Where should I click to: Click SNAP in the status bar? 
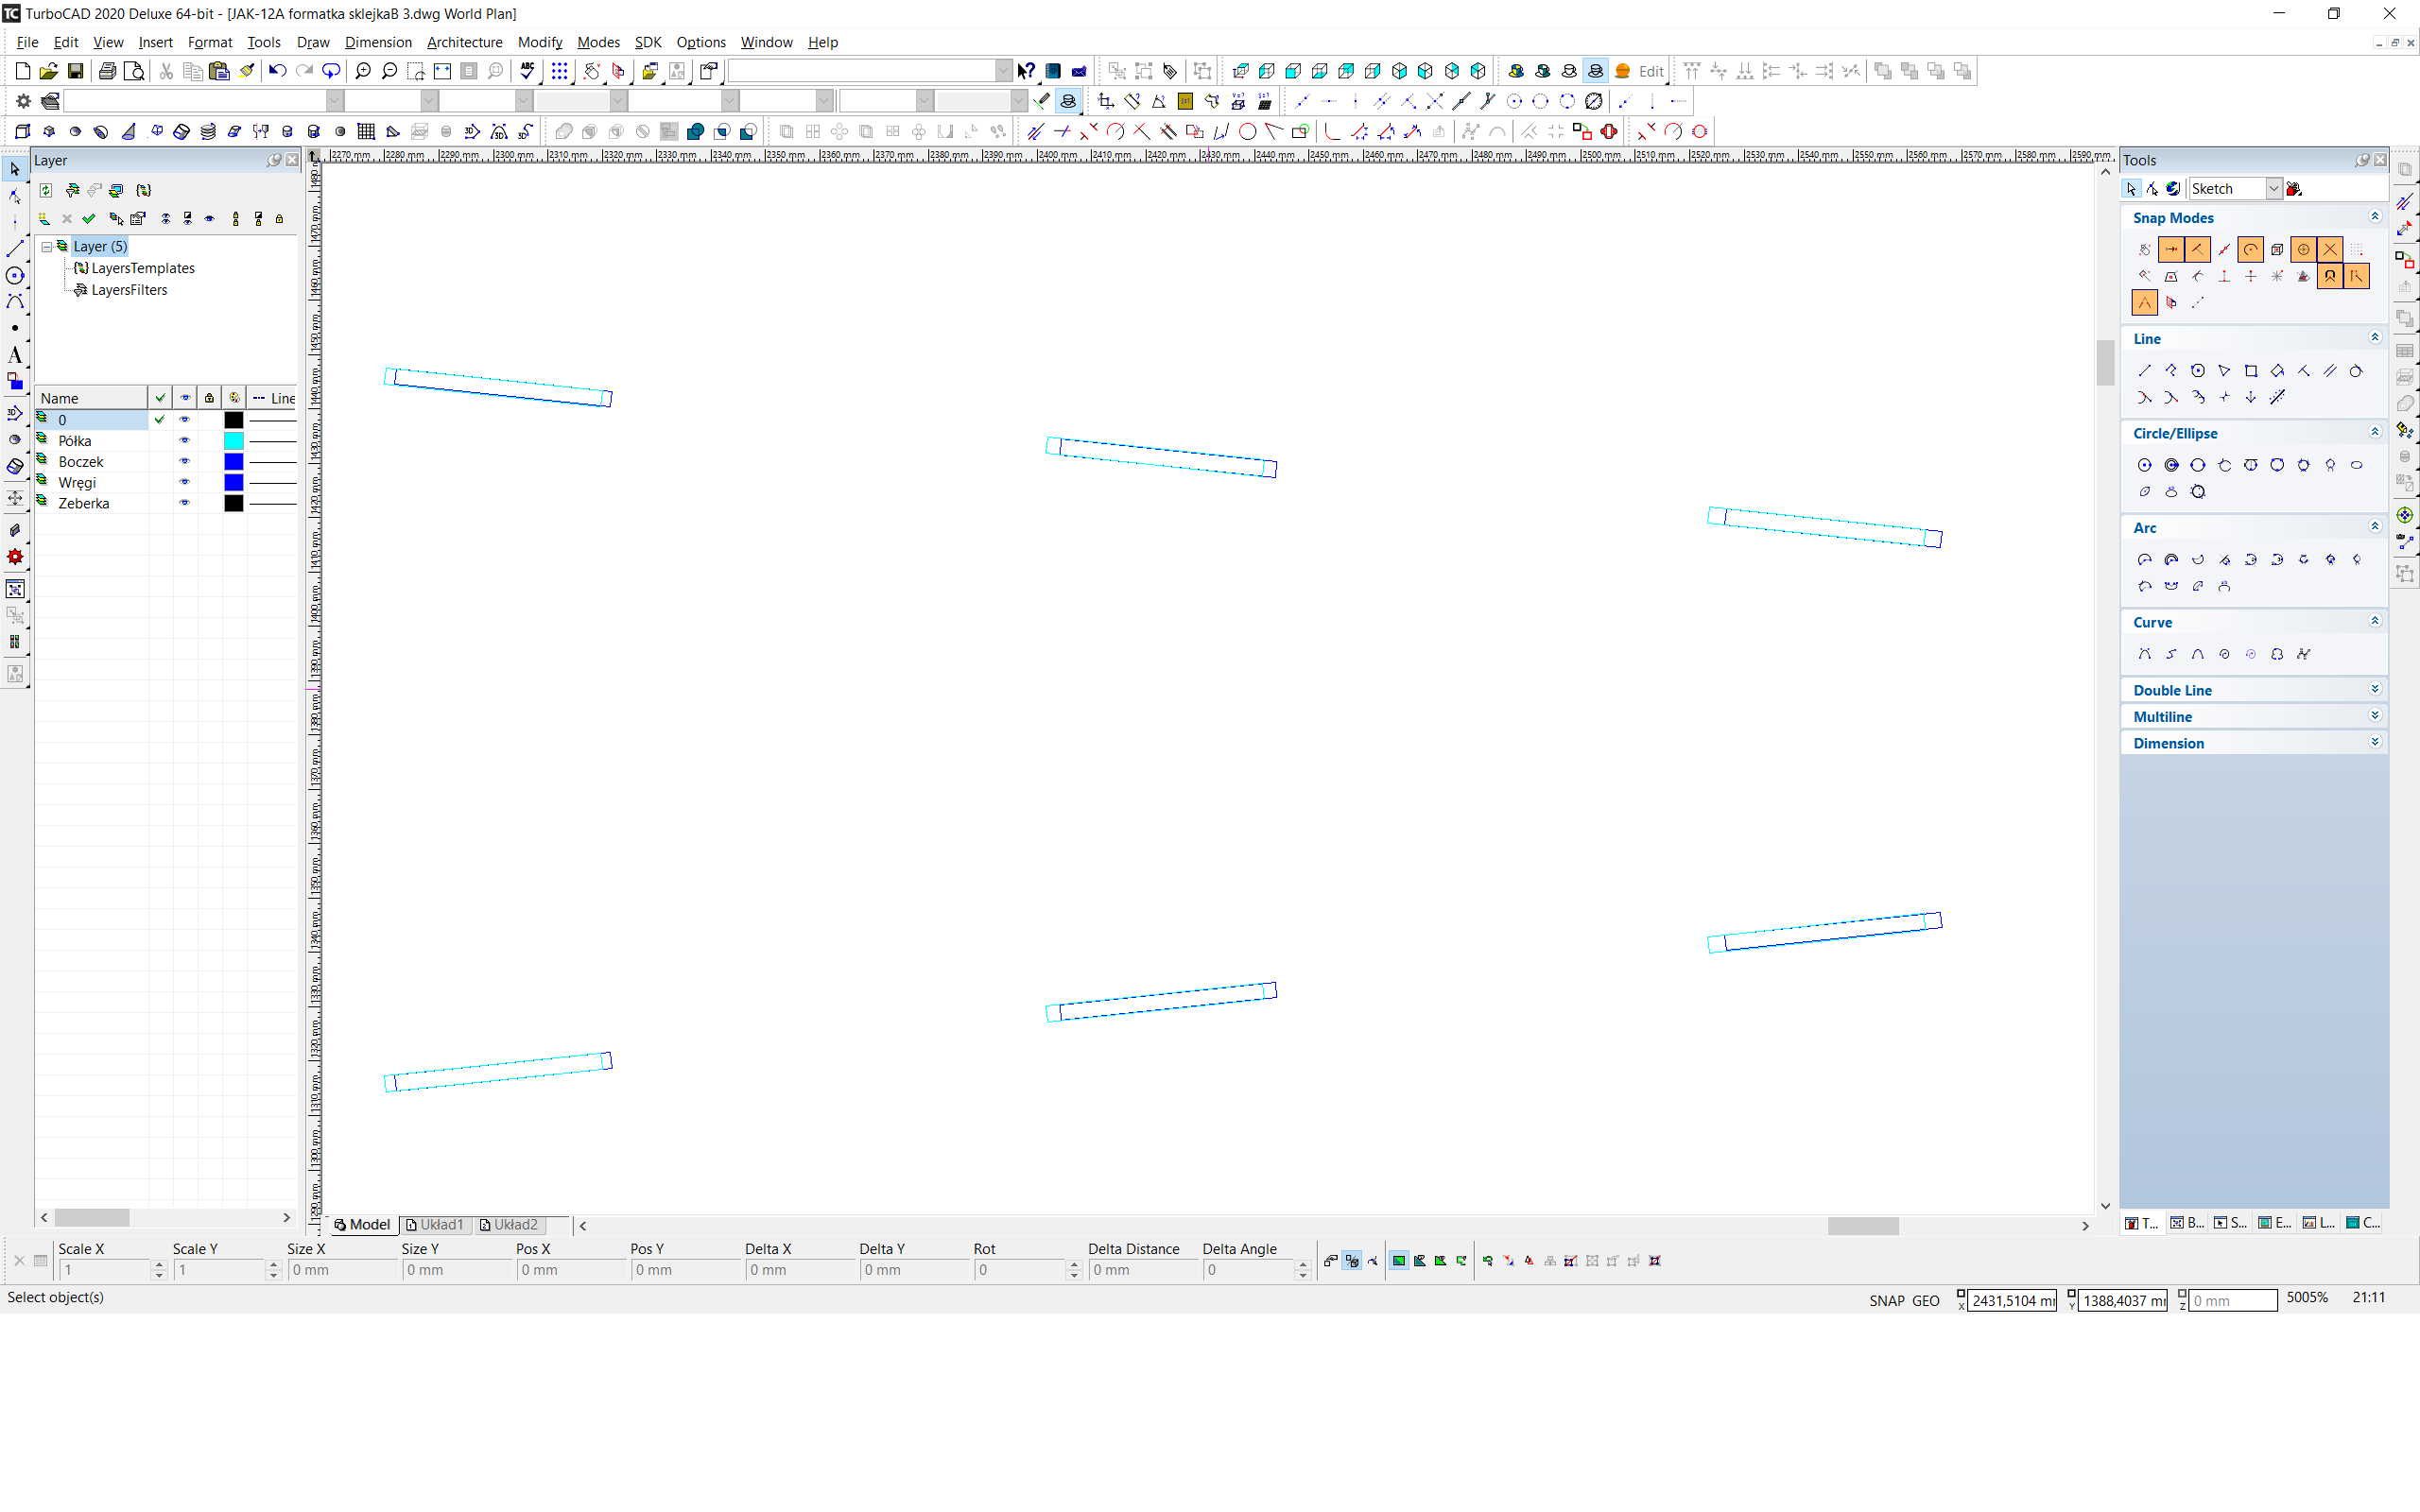pos(1886,1300)
